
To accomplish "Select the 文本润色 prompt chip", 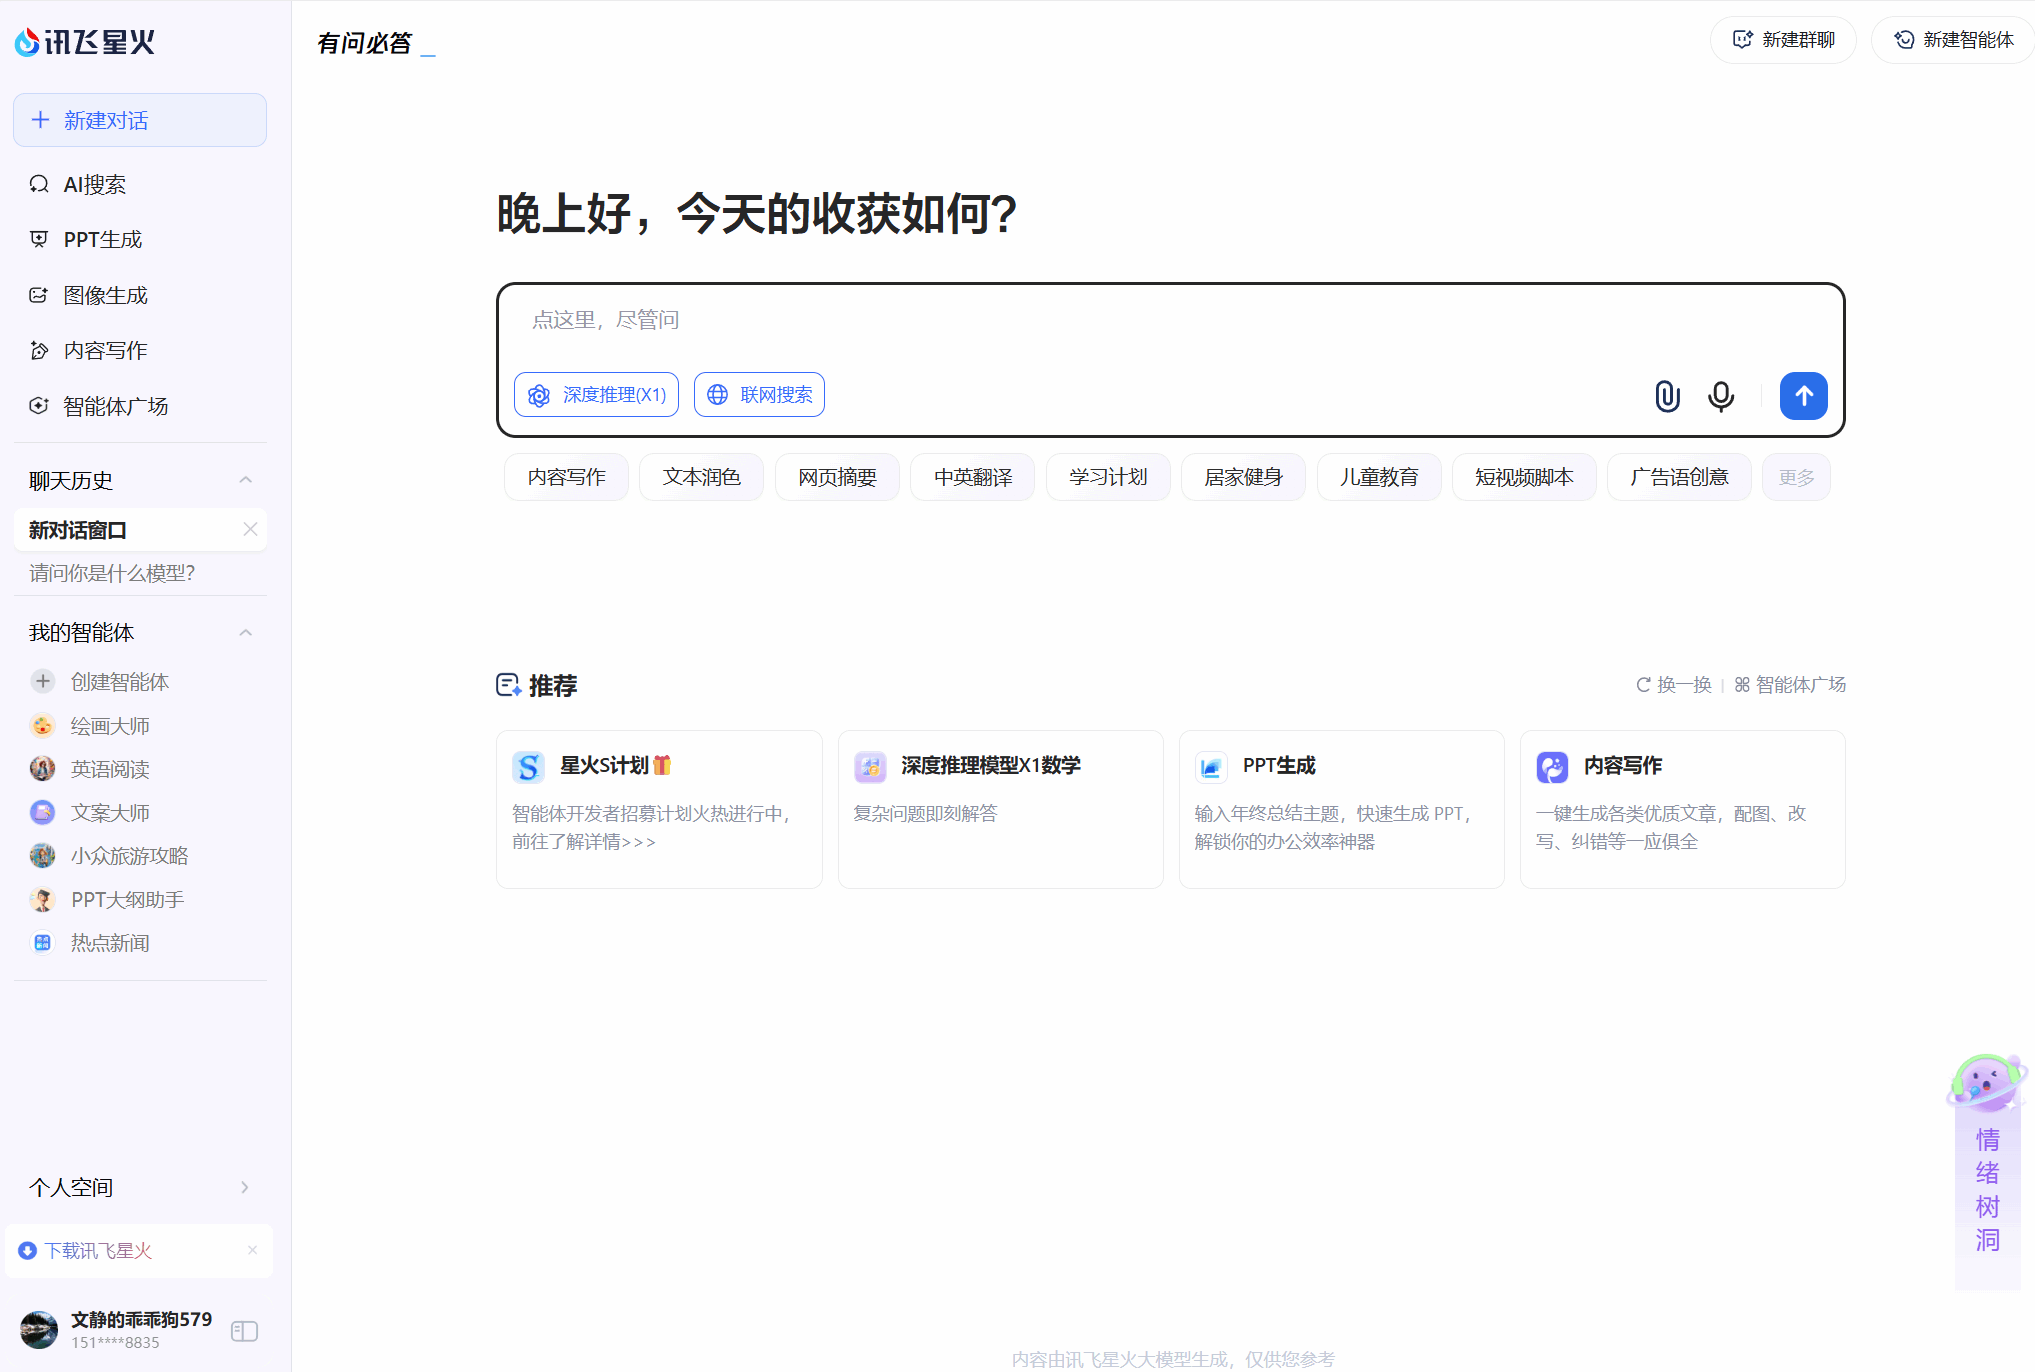I will (x=701, y=477).
